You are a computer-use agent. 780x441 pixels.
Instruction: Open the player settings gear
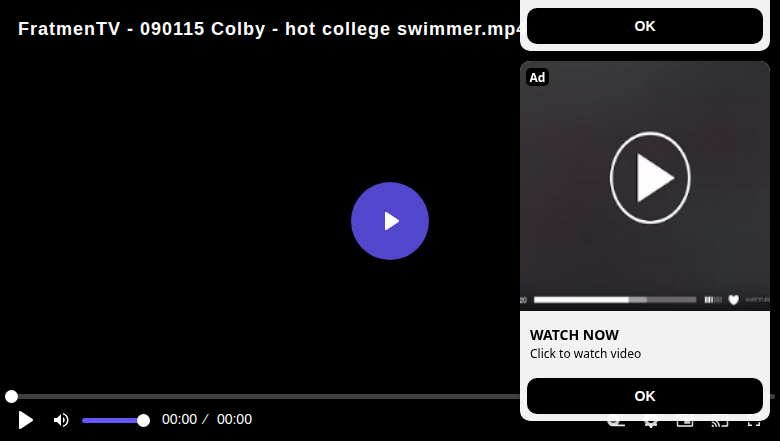[x=651, y=423]
